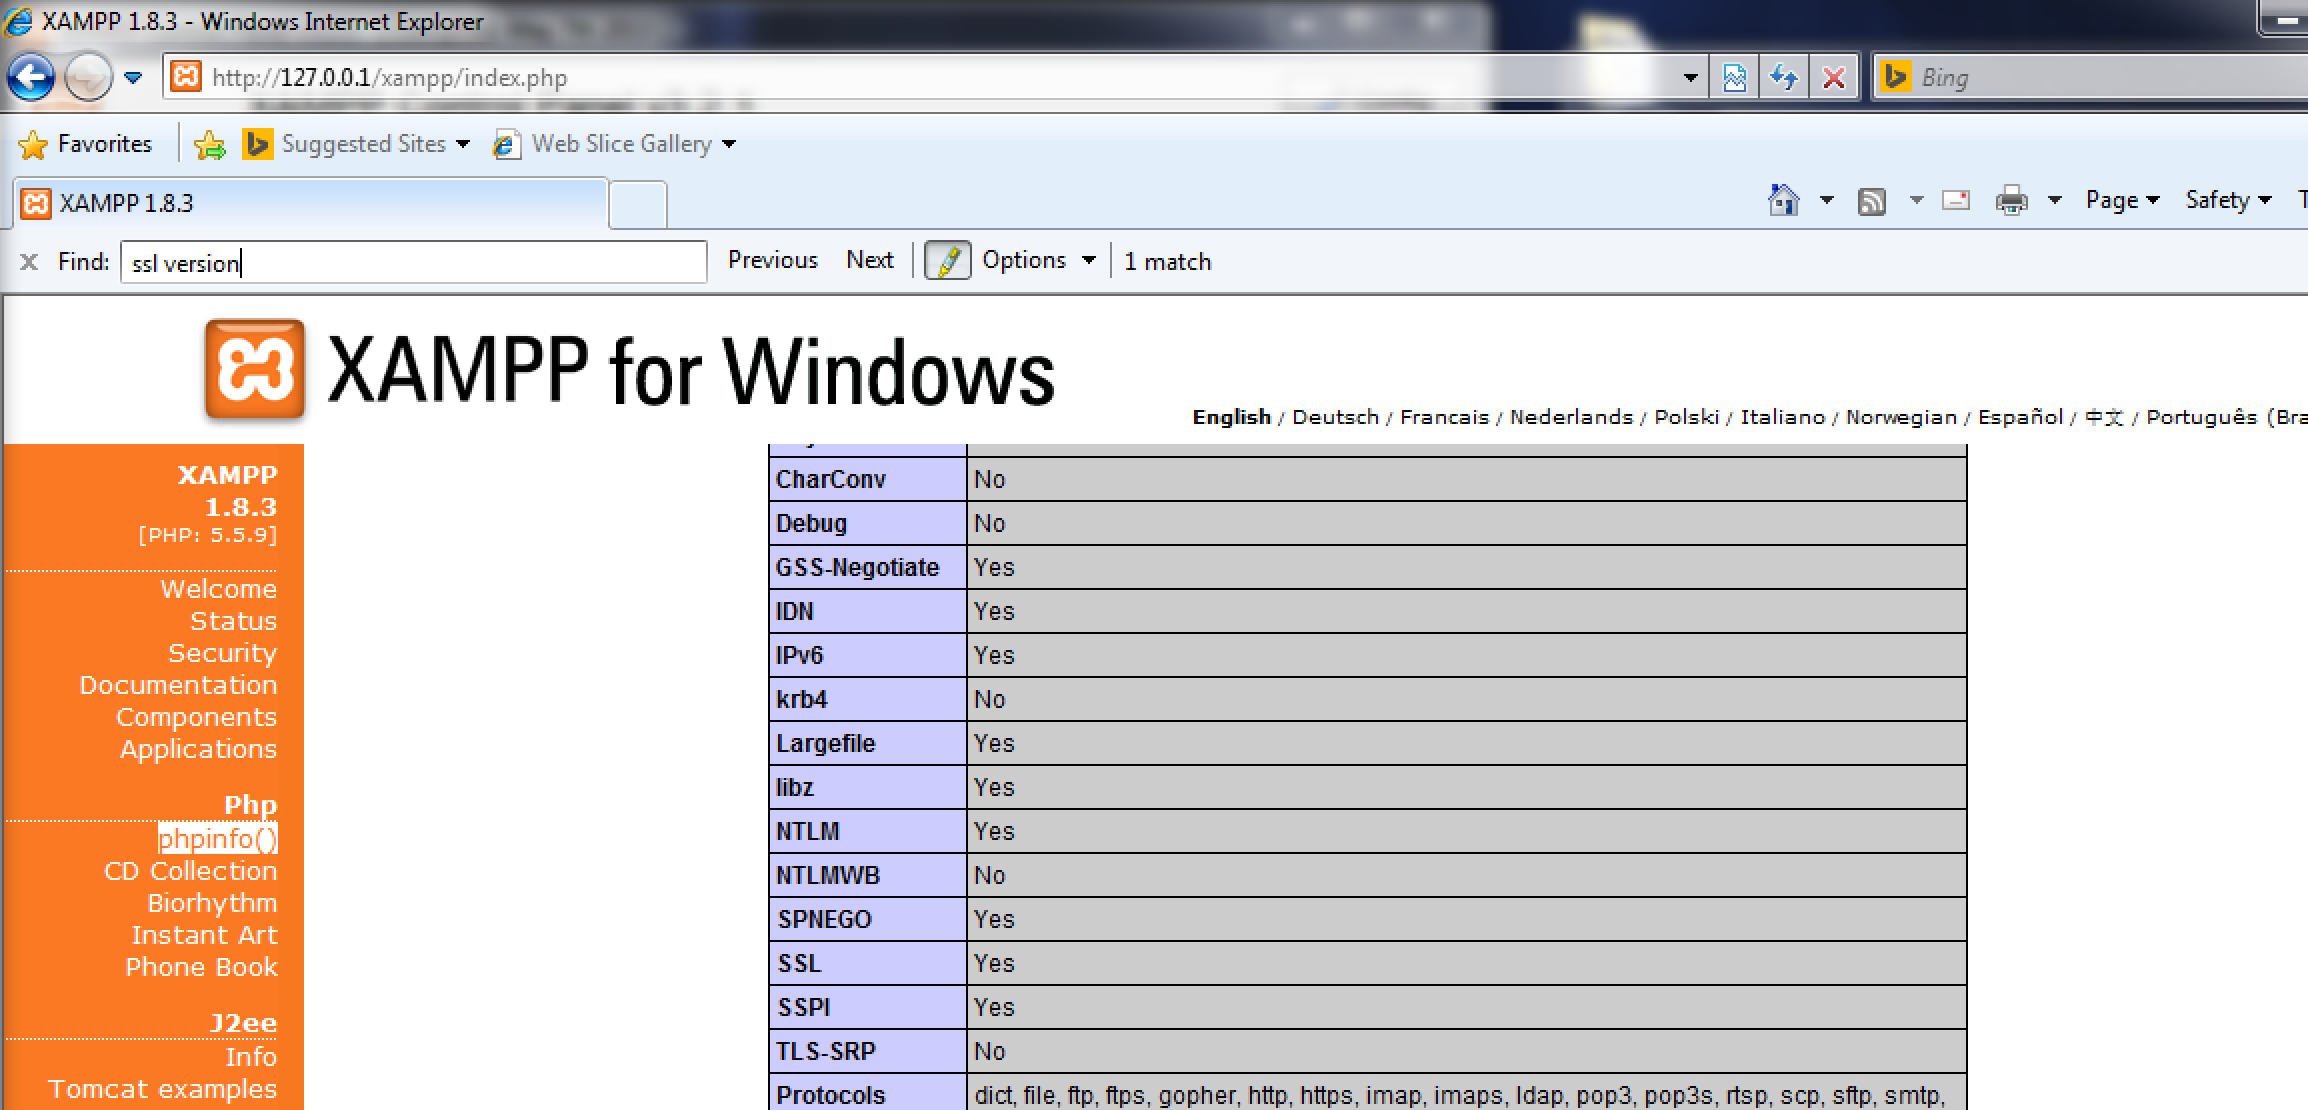Click the Read Mail envelope icon
The height and width of the screenshot is (1110, 2308).
pos(1955,201)
